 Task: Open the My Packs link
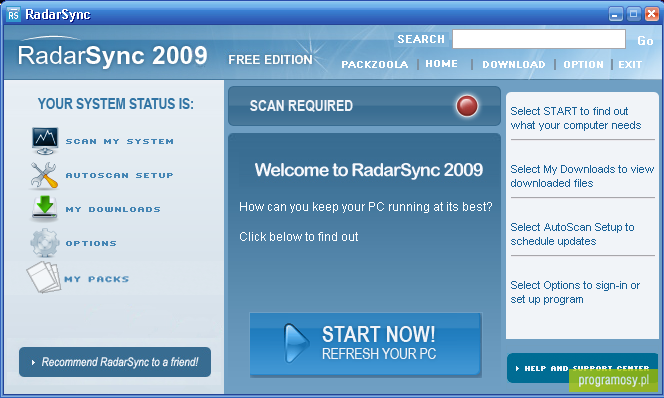tap(97, 279)
